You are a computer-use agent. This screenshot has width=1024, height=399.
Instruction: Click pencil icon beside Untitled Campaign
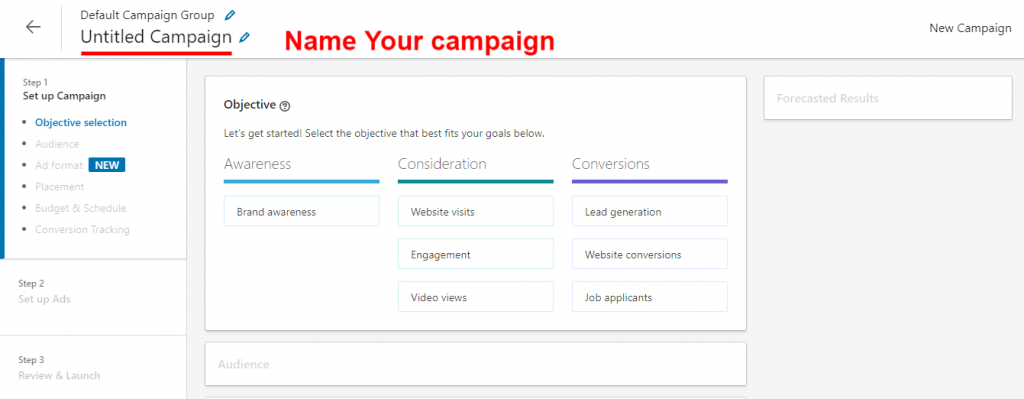[244, 38]
